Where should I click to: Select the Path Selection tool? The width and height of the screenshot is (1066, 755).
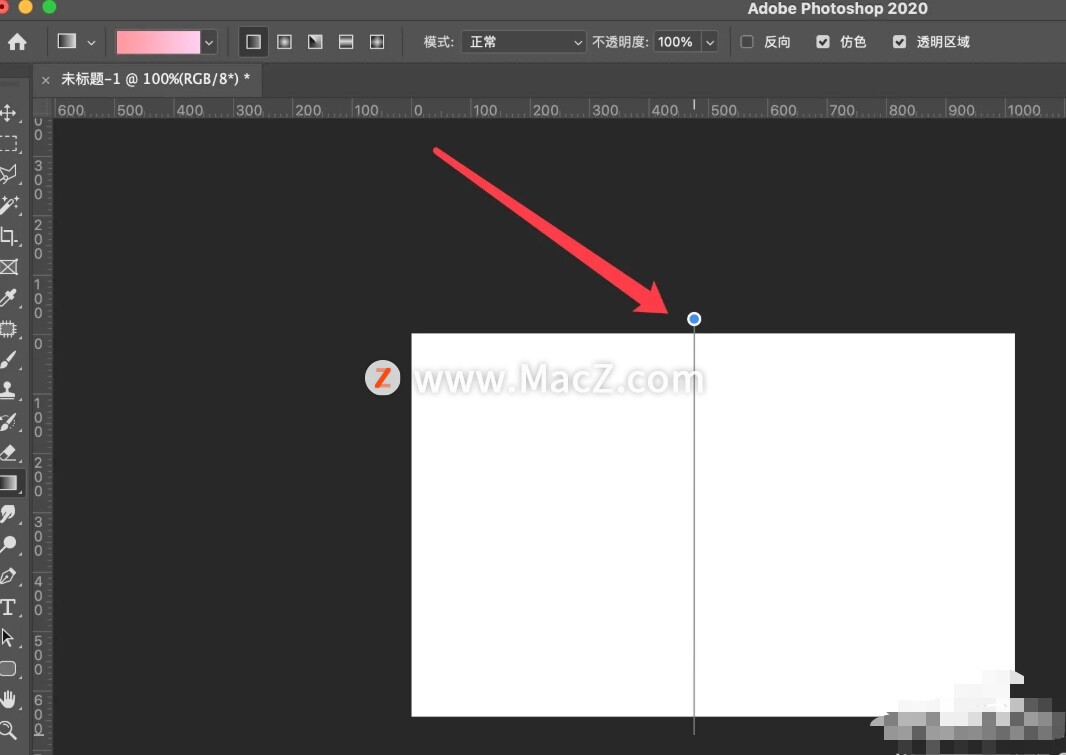click(9, 637)
